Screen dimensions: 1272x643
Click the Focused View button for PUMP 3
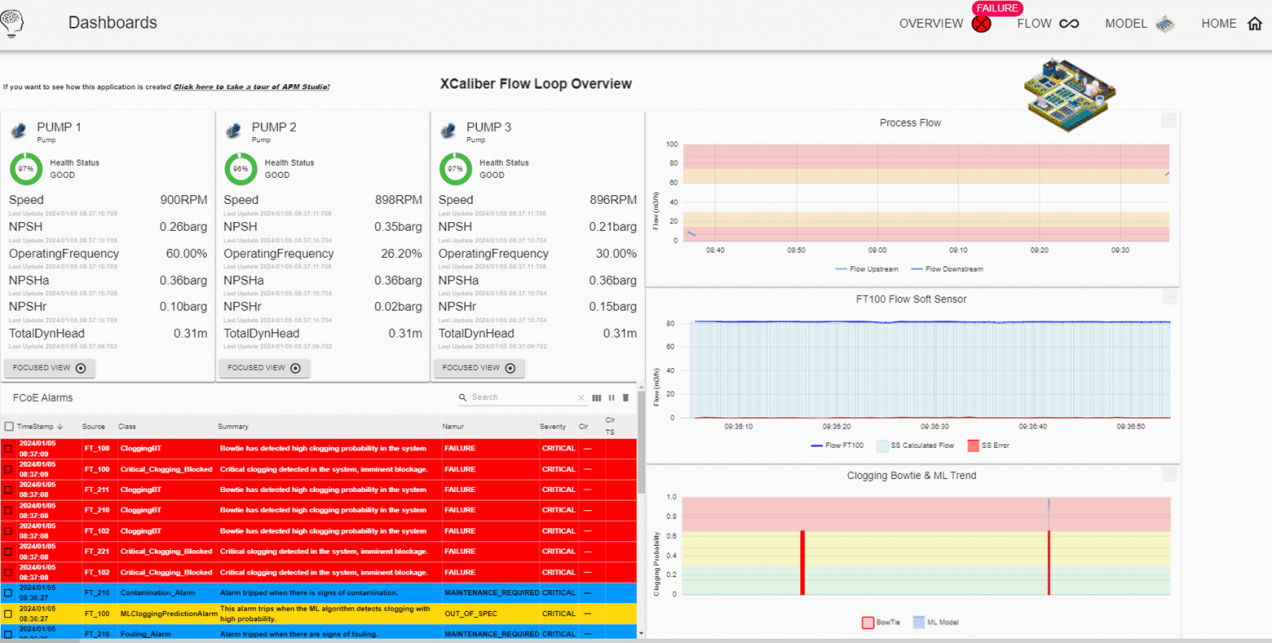tap(479, 367)
